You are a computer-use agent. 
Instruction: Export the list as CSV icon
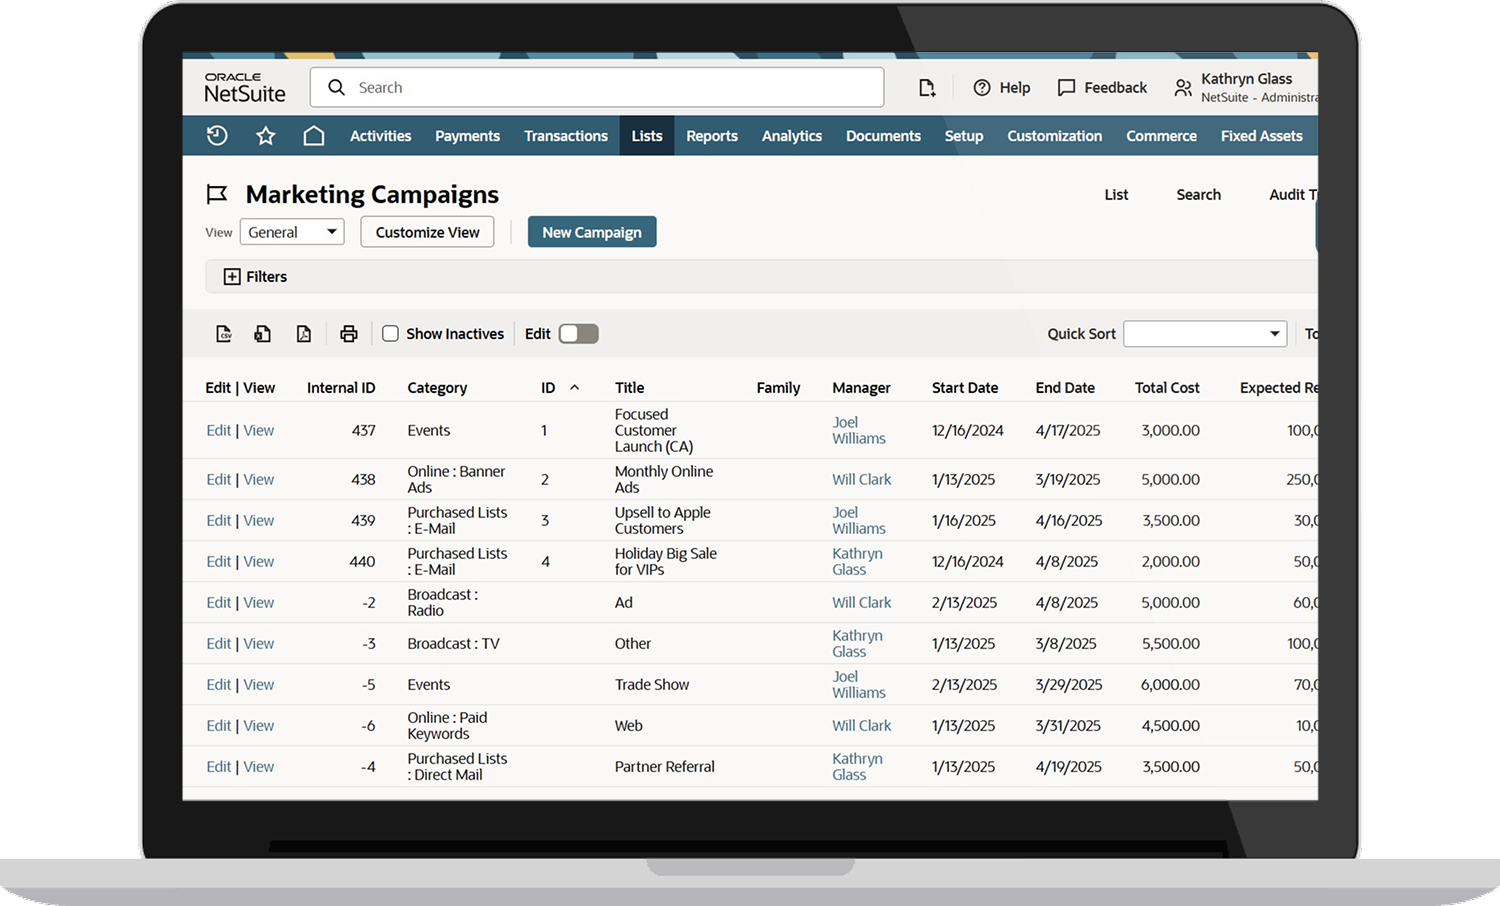[x=224, y=334]
